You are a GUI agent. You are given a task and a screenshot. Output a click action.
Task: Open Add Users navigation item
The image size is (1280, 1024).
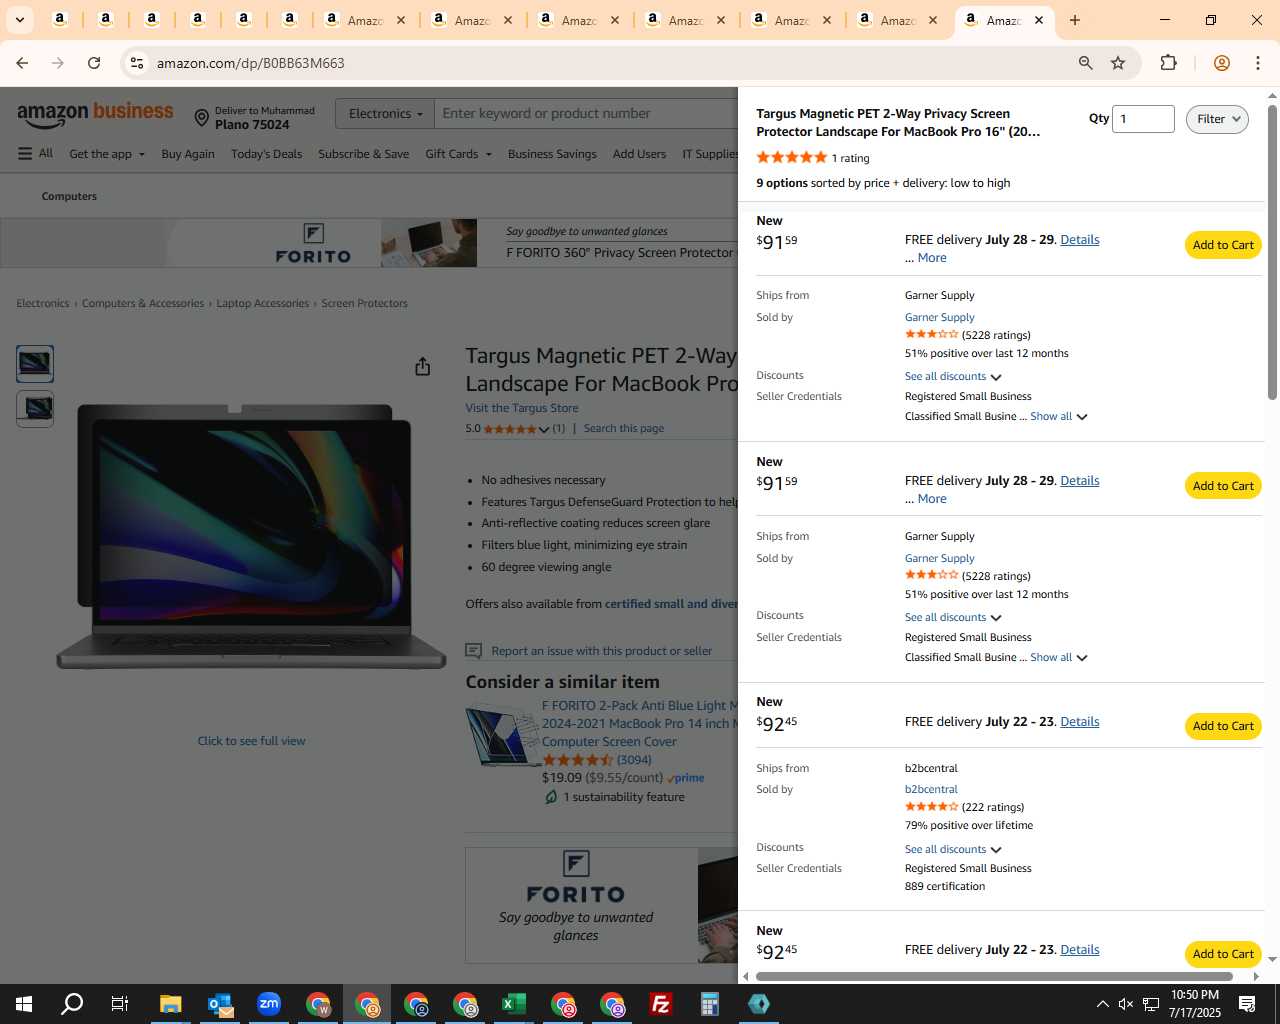coord(639,154)
